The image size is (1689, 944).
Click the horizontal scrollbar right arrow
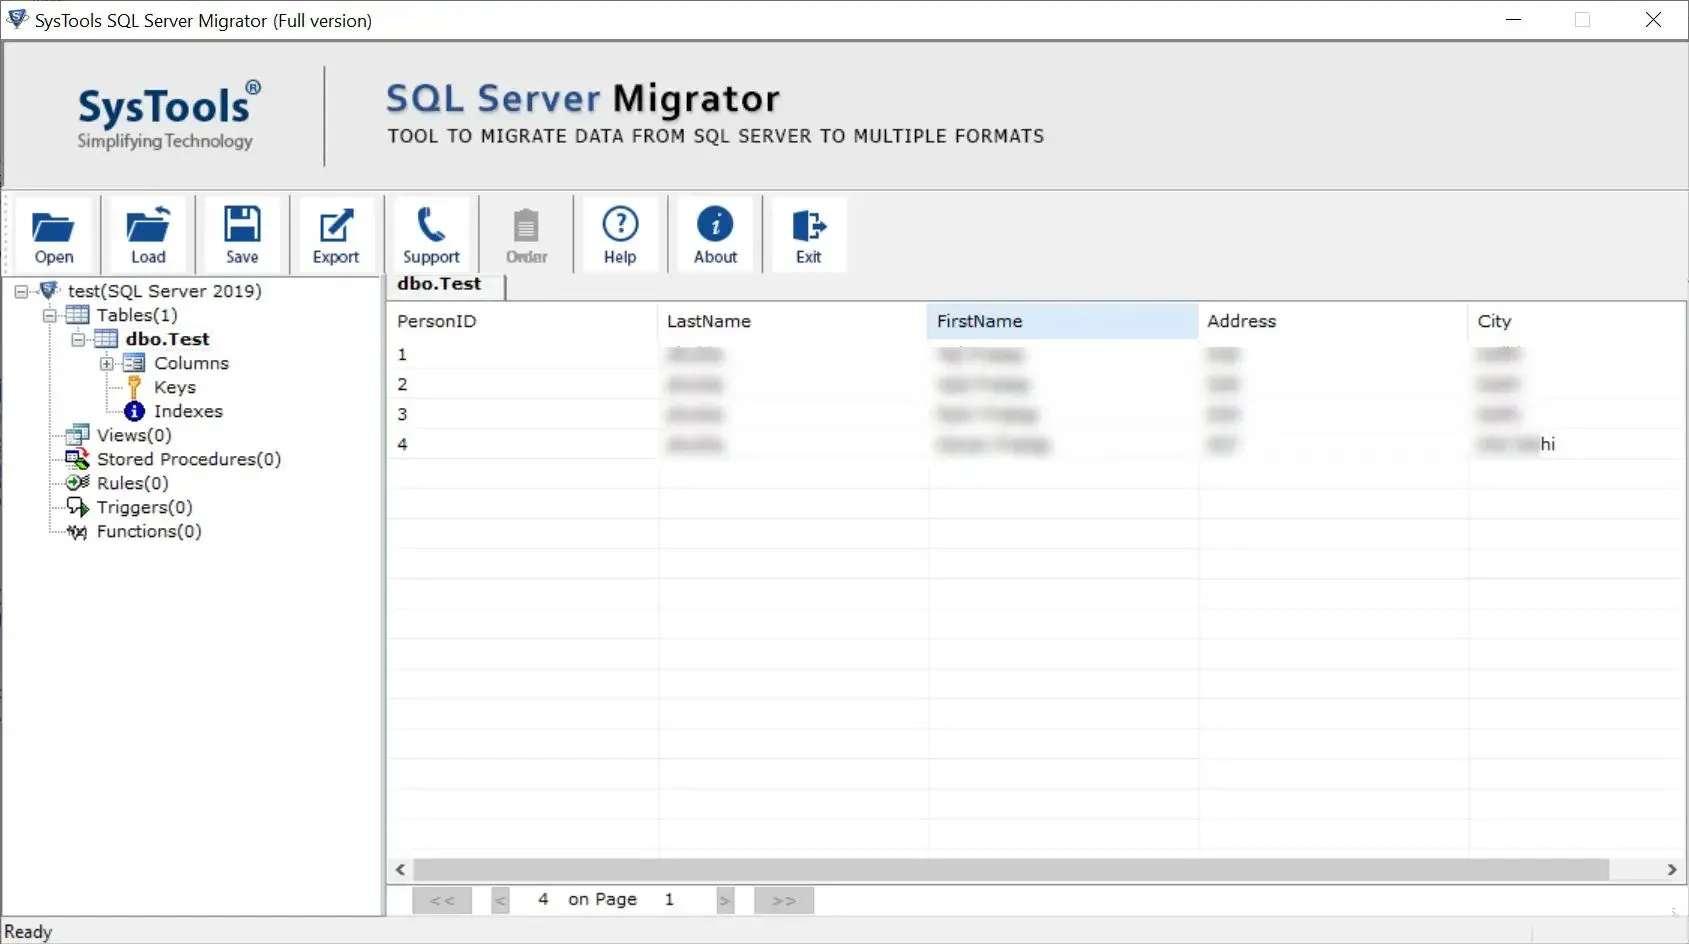click(1672, 870)
